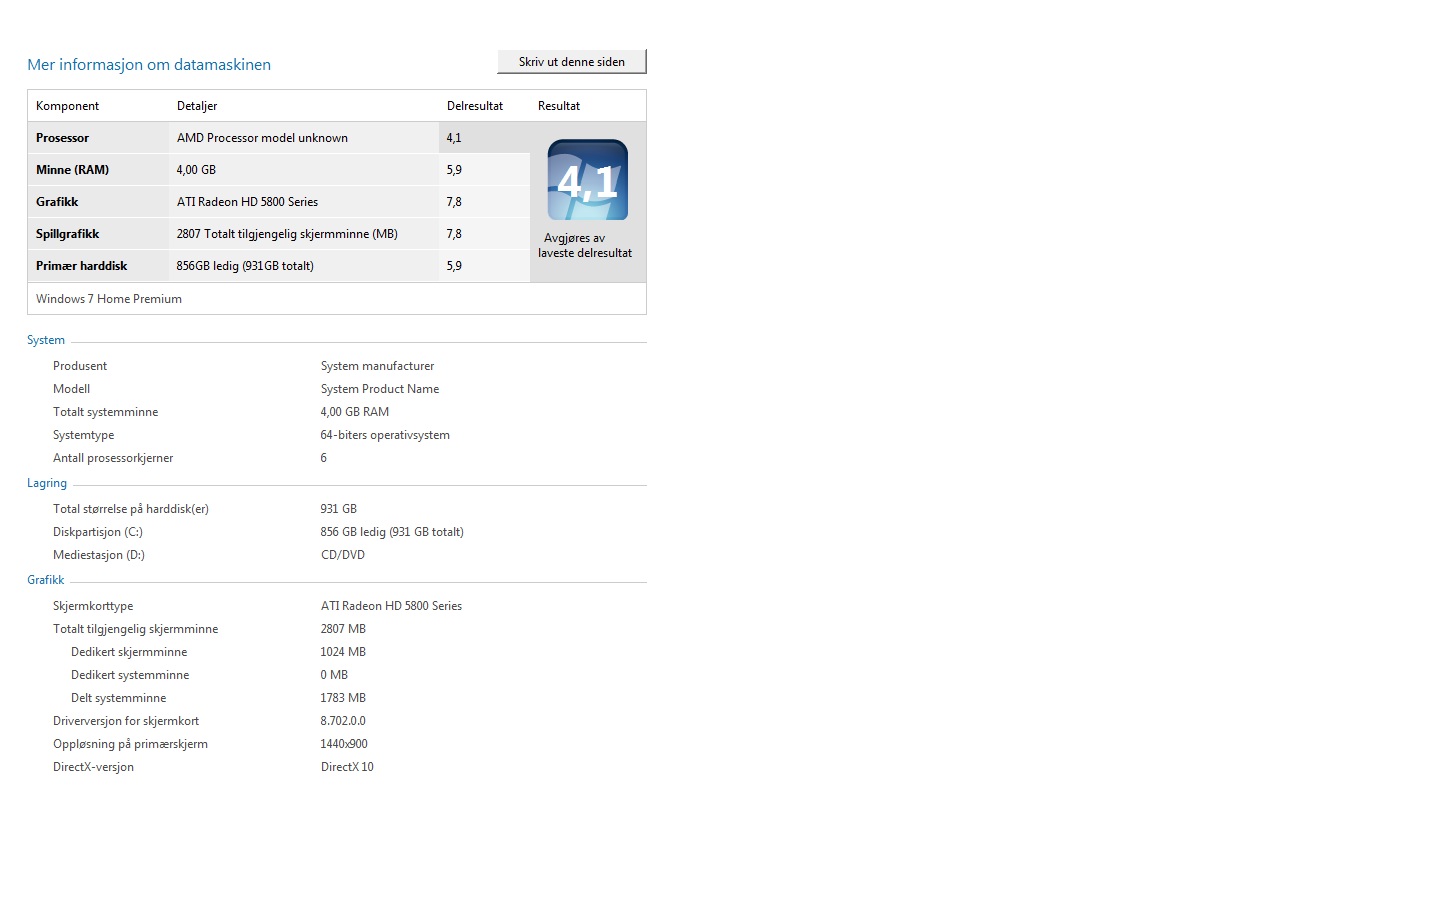Click the 'Grafikk' section heading below Lagring
Image resolution: width=1440 pixels, height=900 pixels.
tap(46, 580)
